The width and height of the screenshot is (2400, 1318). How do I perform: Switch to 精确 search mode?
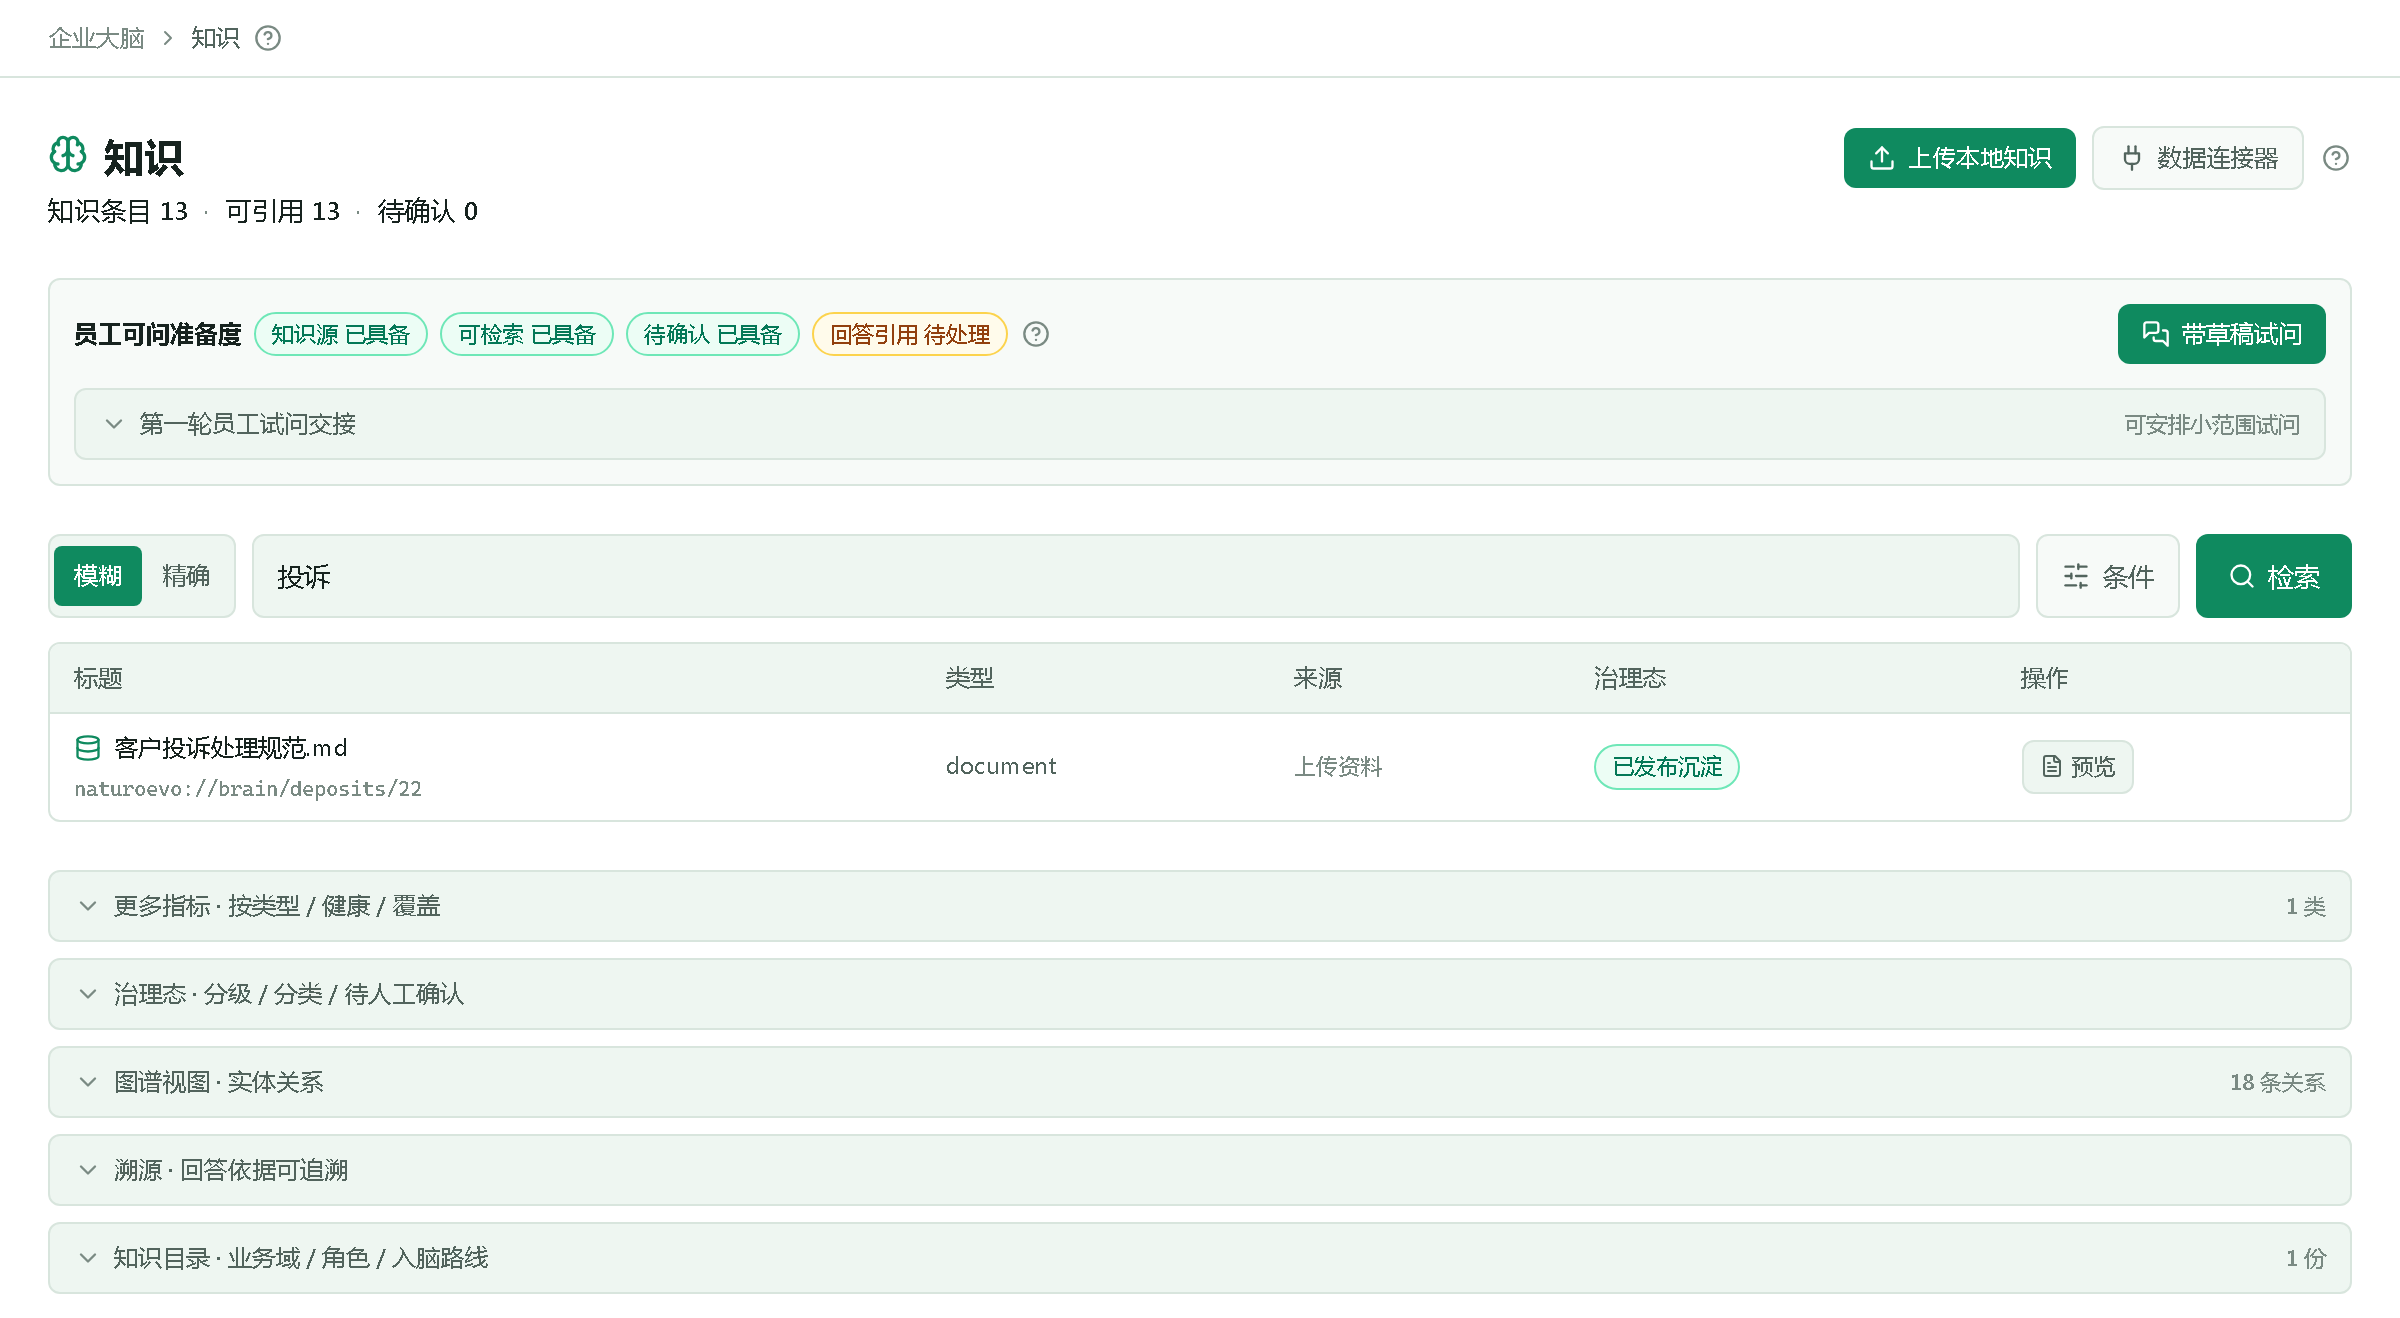point(186,576)
